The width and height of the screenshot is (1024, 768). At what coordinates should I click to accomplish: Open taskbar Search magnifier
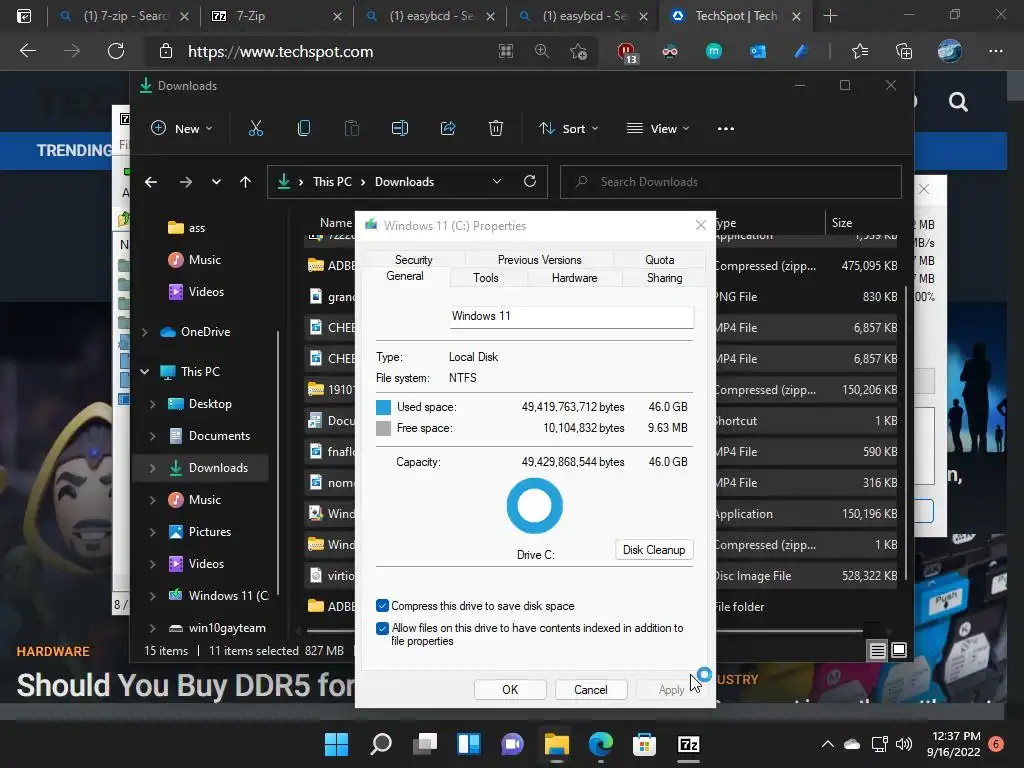click(x=381, y=744)
